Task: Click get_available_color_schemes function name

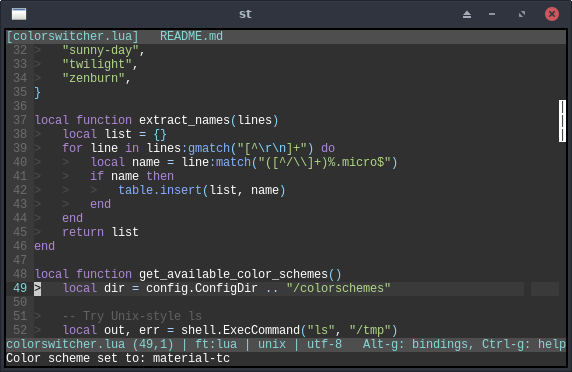Action: (x=233, y=274)
